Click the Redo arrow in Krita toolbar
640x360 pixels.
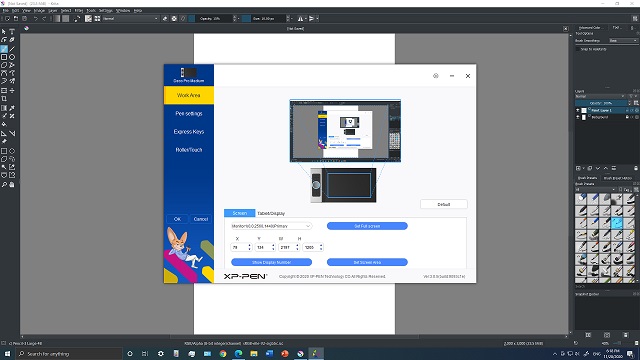(x=44, y=18)
